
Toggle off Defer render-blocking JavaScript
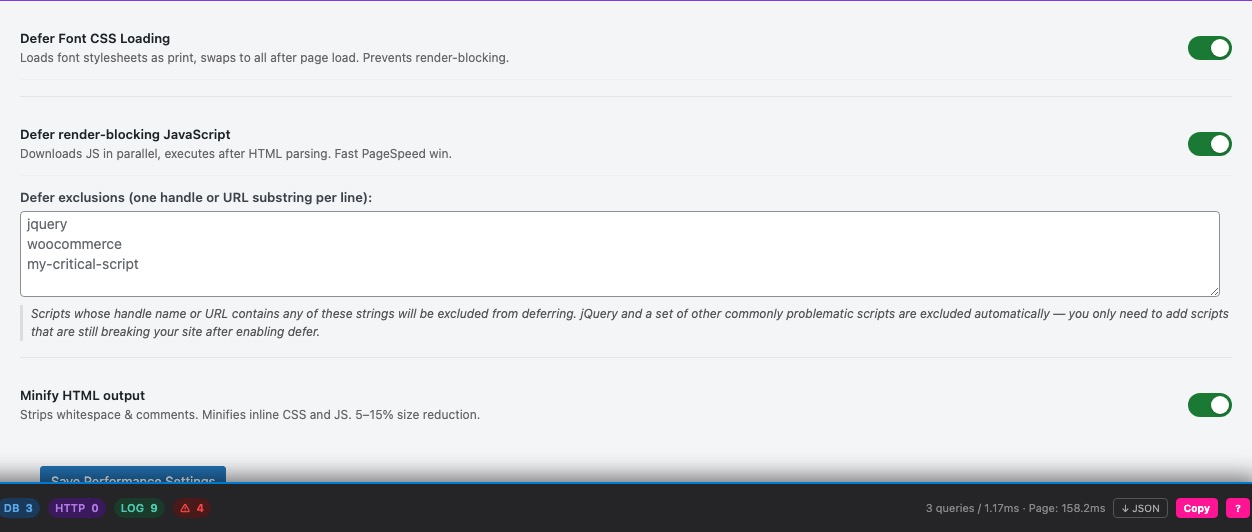point(1209,144)
